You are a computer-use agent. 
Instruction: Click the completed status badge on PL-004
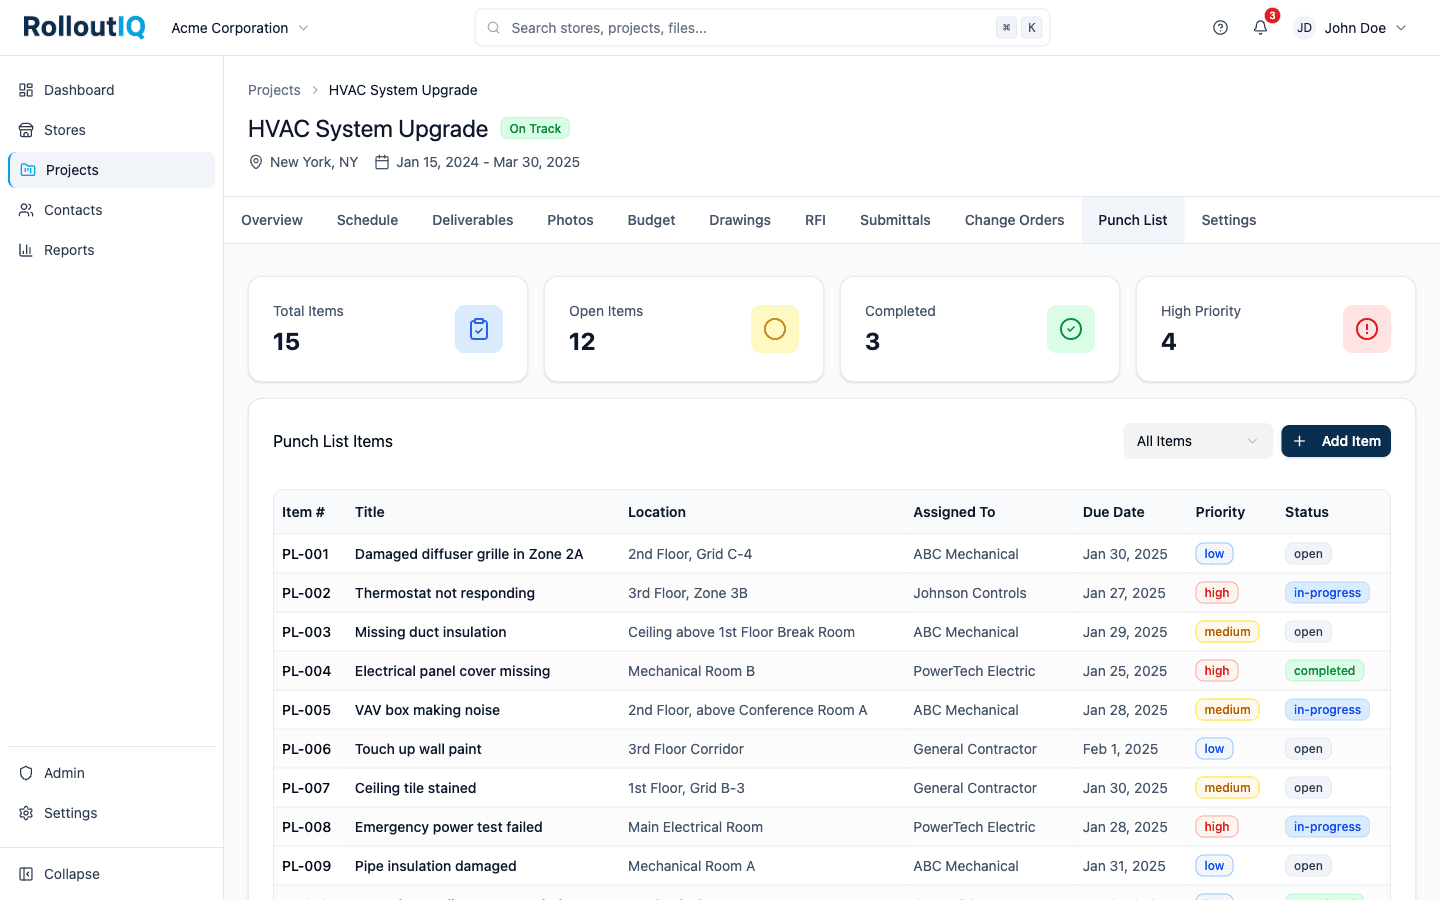1324,671
